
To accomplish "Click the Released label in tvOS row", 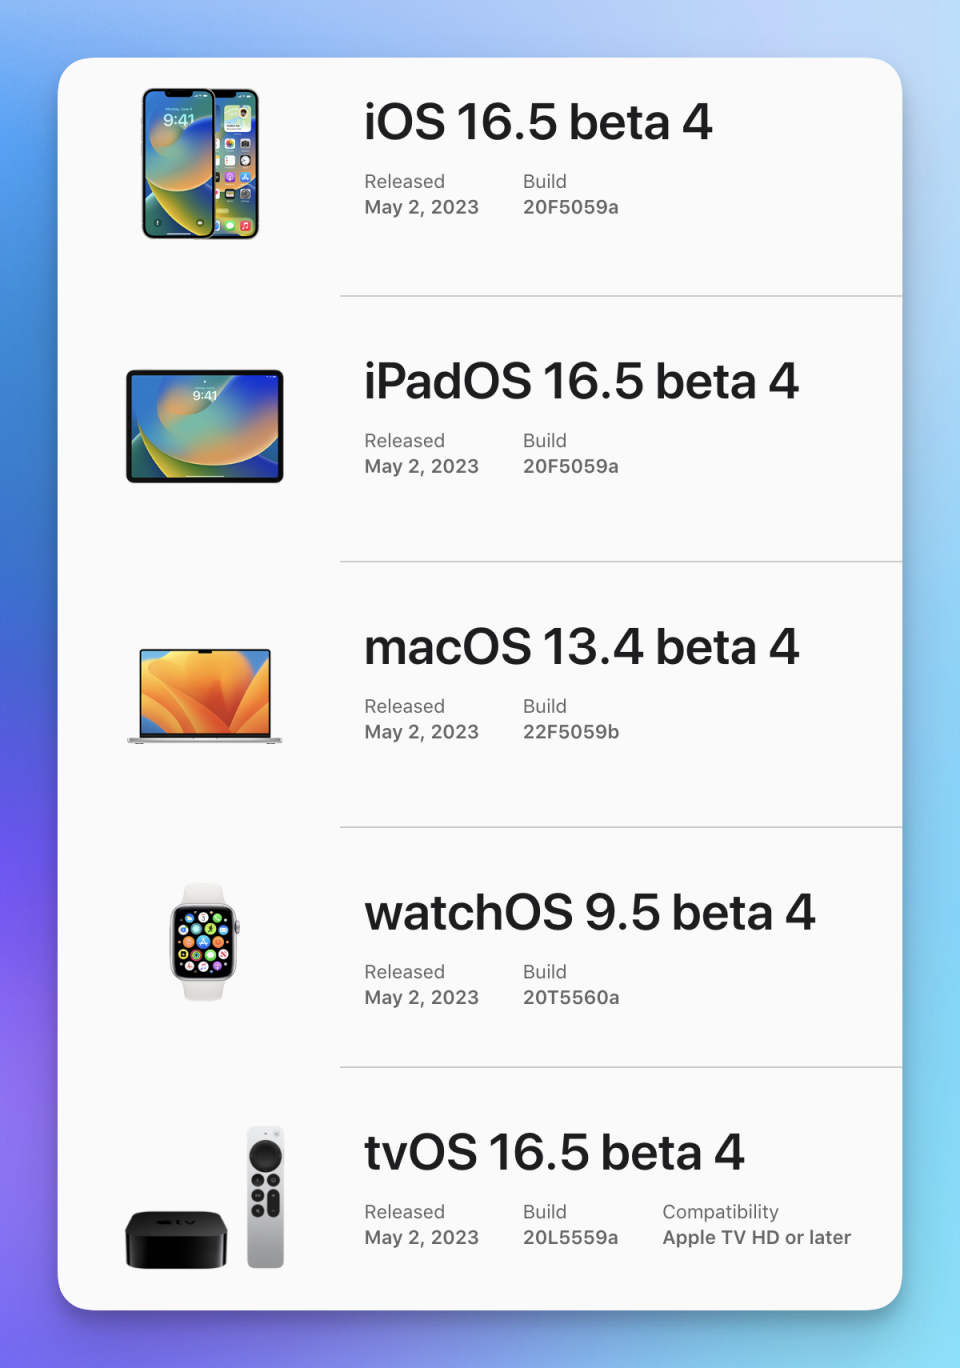I will (x=404, y=1211).
